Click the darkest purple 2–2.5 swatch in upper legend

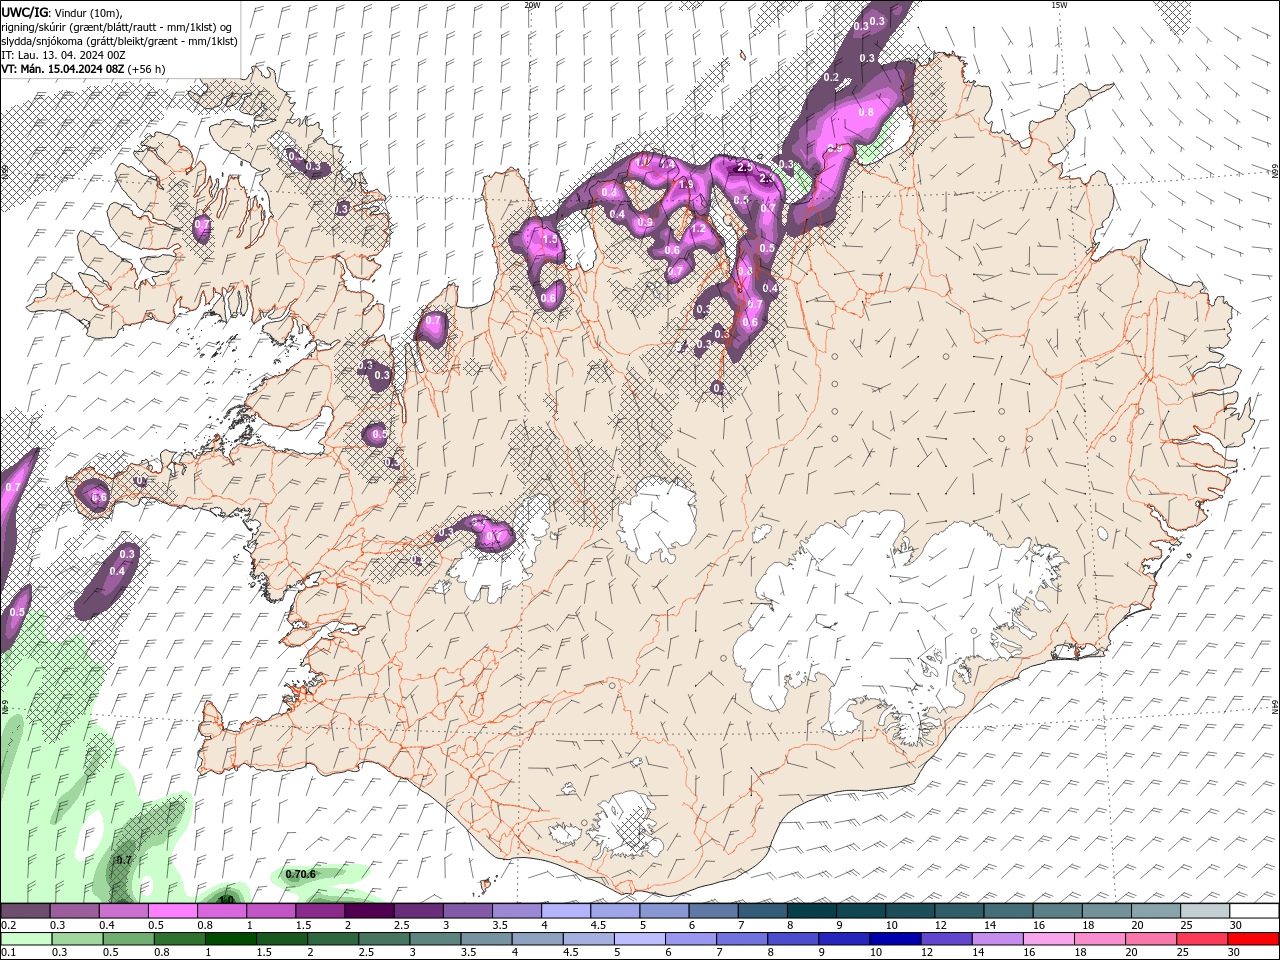369,911
